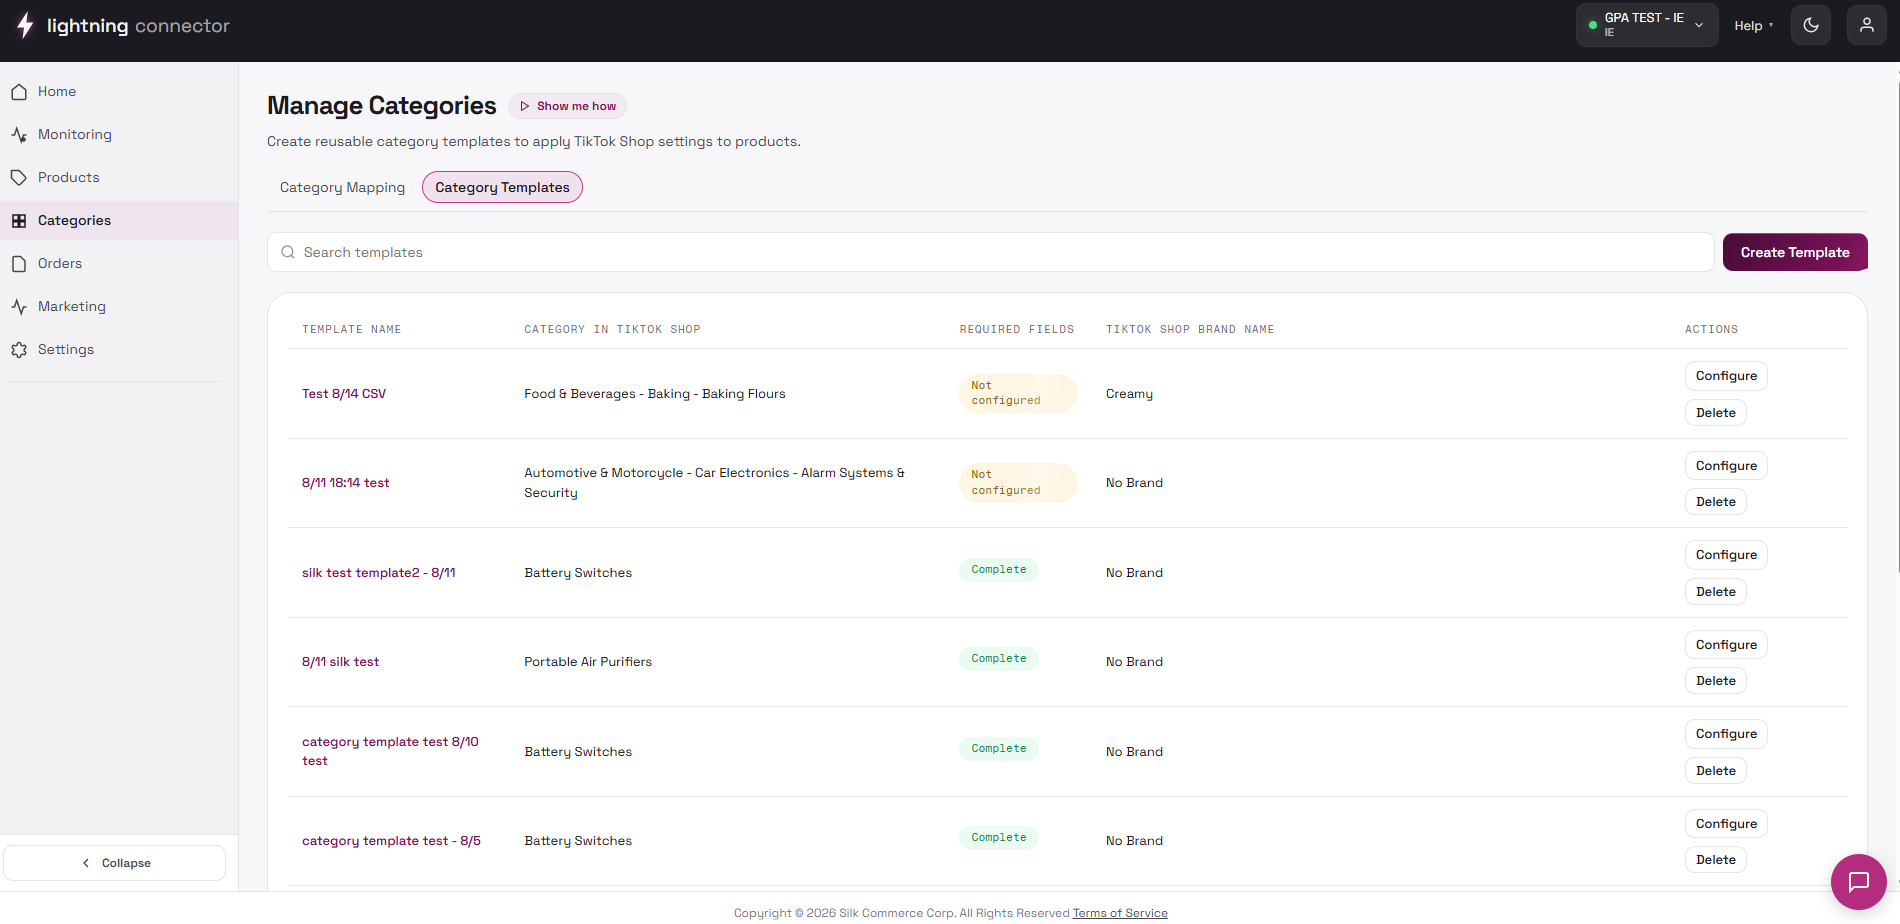Open the Products section
This screenshot has height=924, width=1900.
[119, 177]
